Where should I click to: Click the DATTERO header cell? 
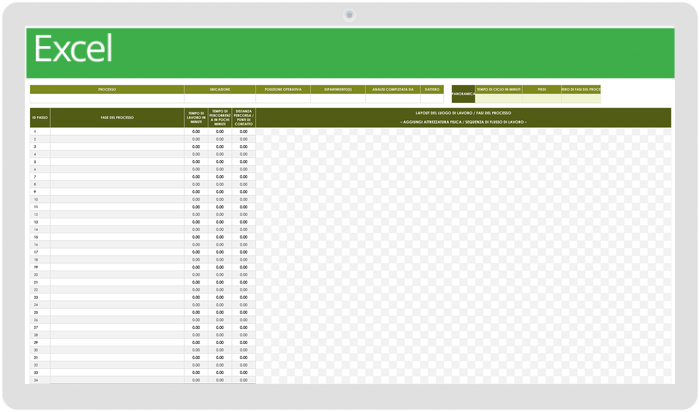point(432,89)
